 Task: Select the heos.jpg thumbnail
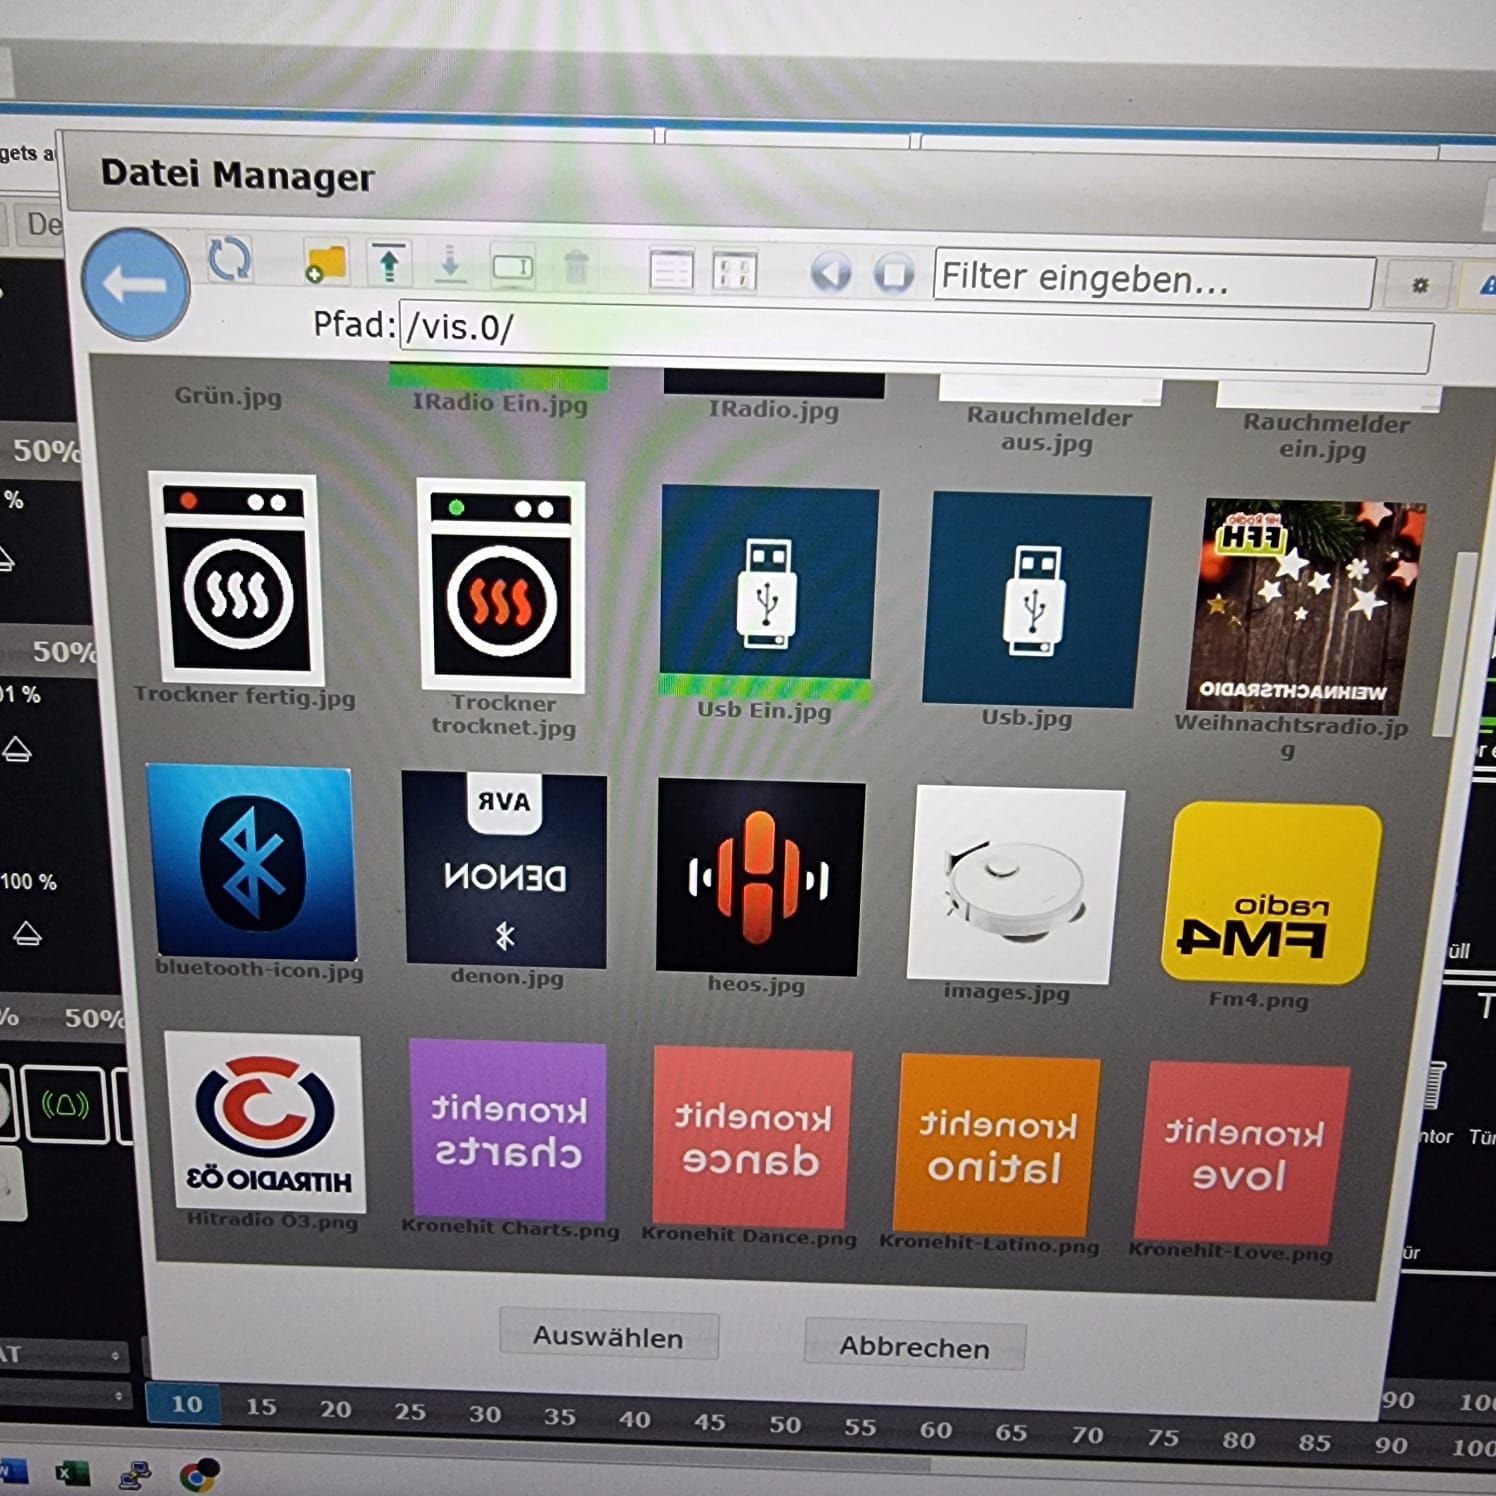point(759,878)
